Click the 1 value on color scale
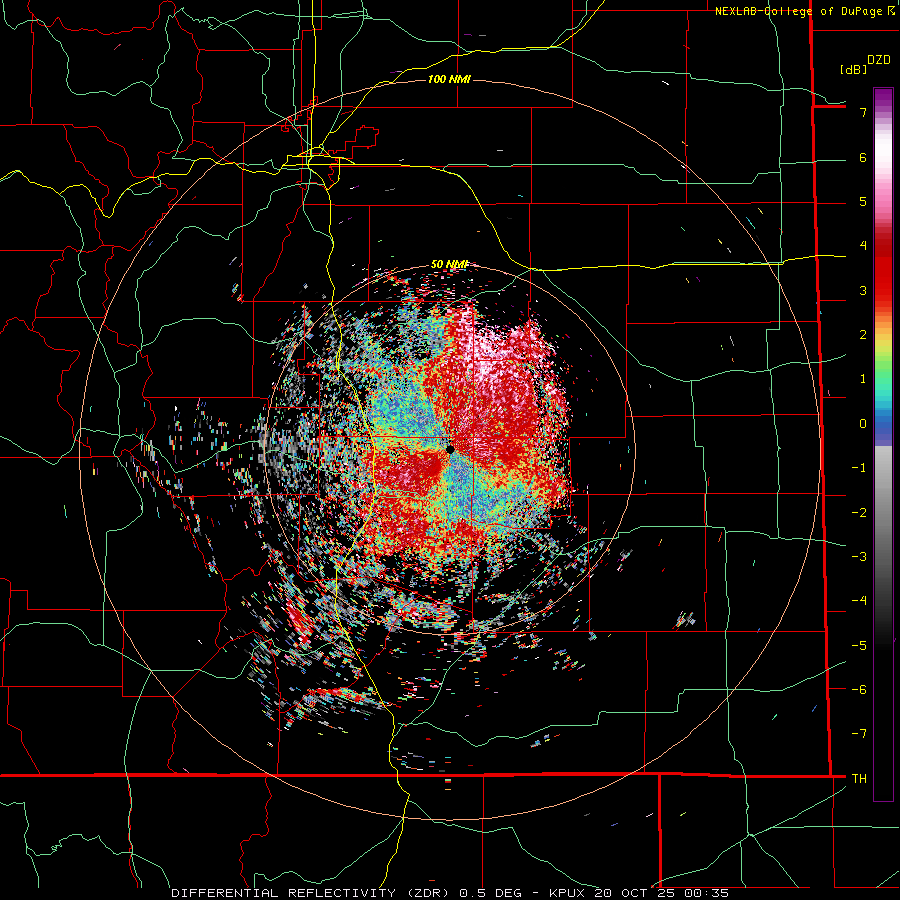This screenshot has width=900, height=900. tap(863, 379)
